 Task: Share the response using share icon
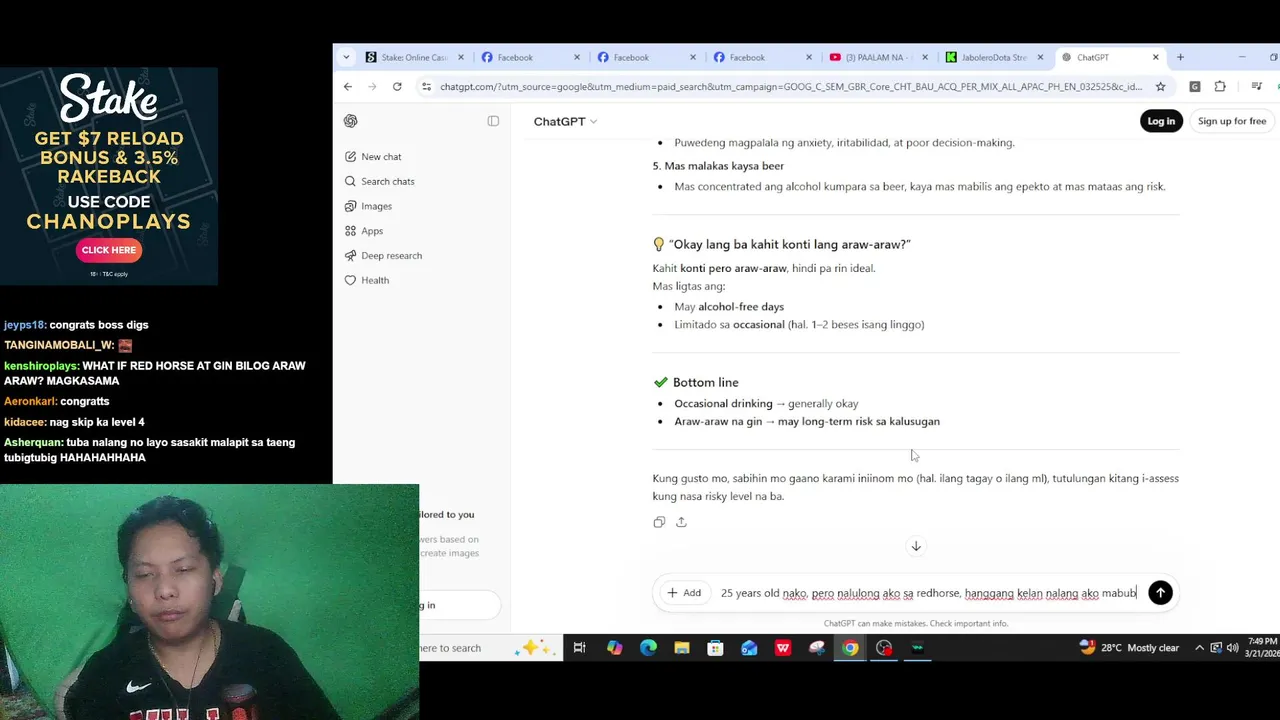(681, 522)
